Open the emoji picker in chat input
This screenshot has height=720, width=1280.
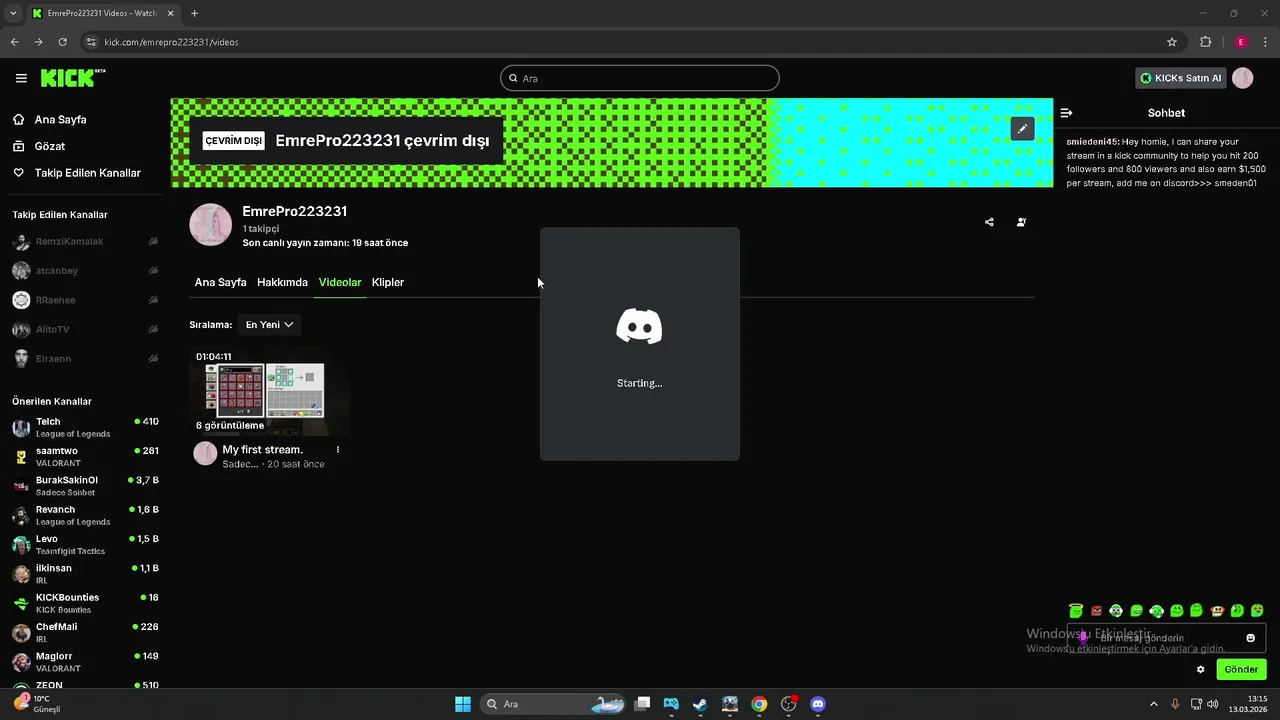1250,638
